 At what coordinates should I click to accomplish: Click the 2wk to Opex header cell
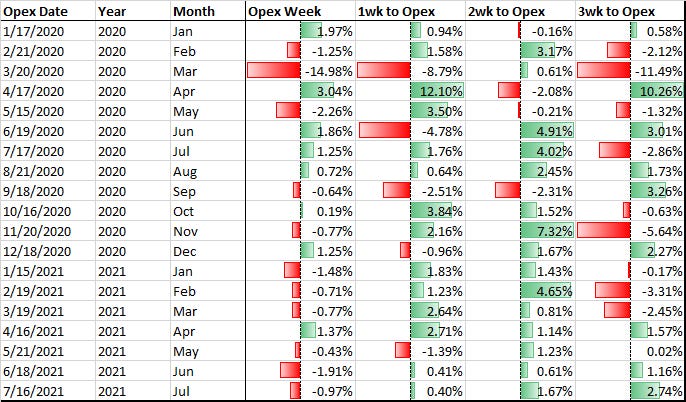point(521,11)
